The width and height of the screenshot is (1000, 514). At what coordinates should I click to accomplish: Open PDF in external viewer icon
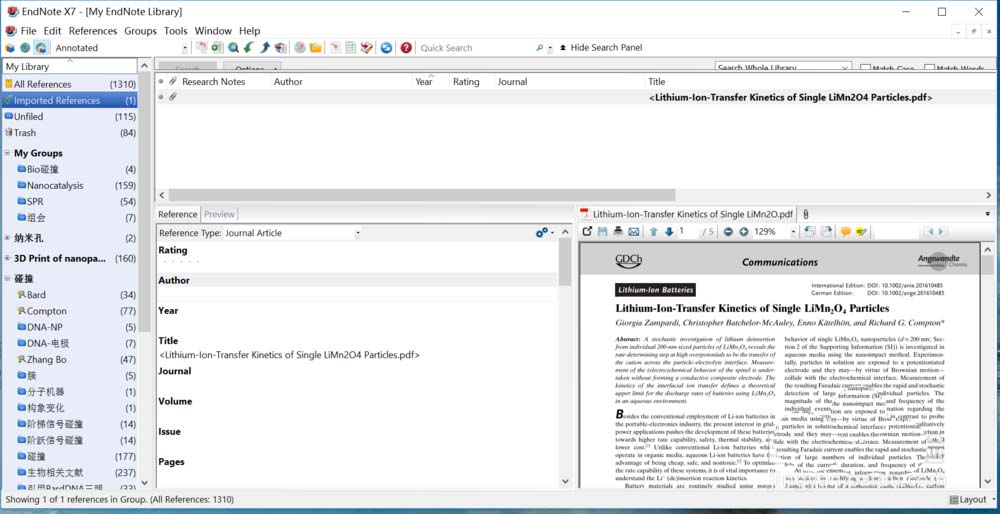coord(587,231)
